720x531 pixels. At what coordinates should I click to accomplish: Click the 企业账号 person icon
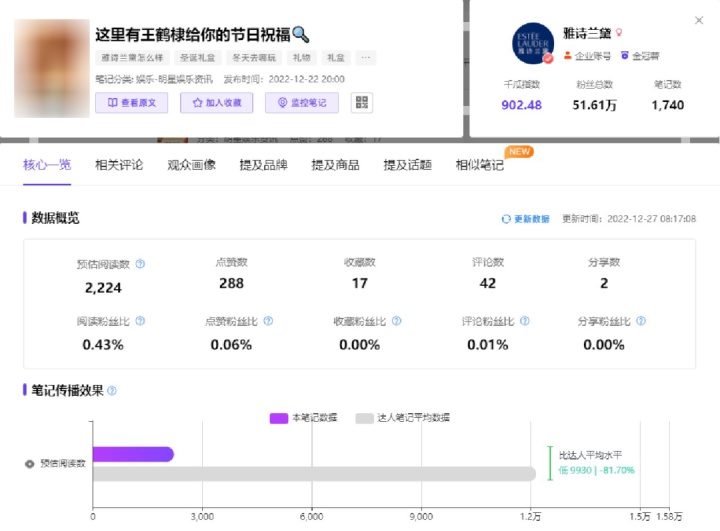568,56
